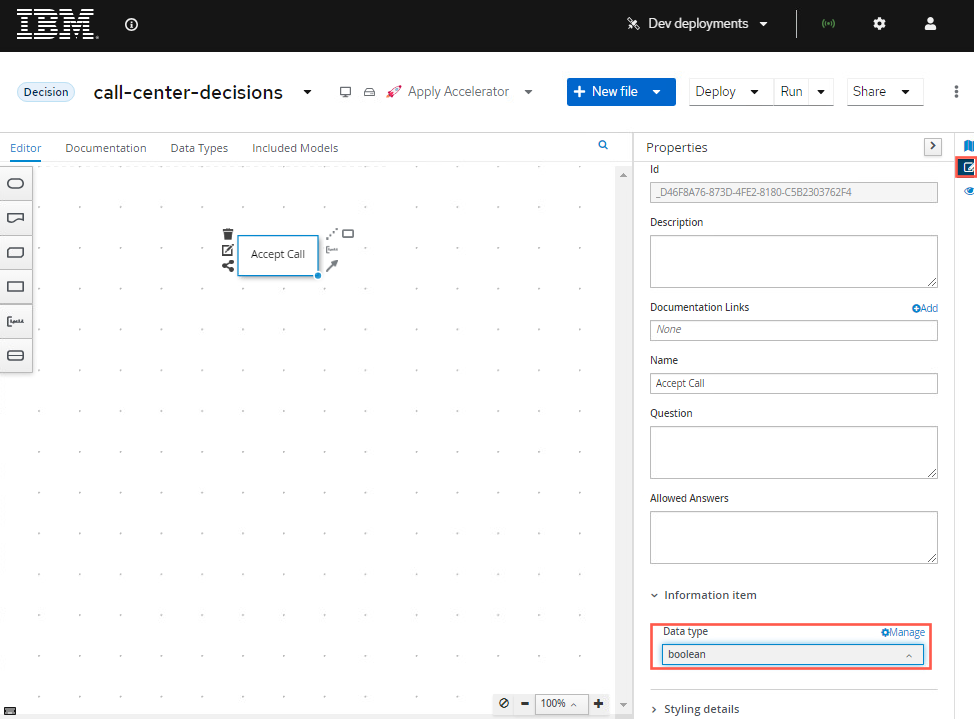Image resolution: width=977 pixels, height=719 pixels.
Task: Click the create decision rectangle icon near node
Action: pyautogui.click(x=348, y=234)
